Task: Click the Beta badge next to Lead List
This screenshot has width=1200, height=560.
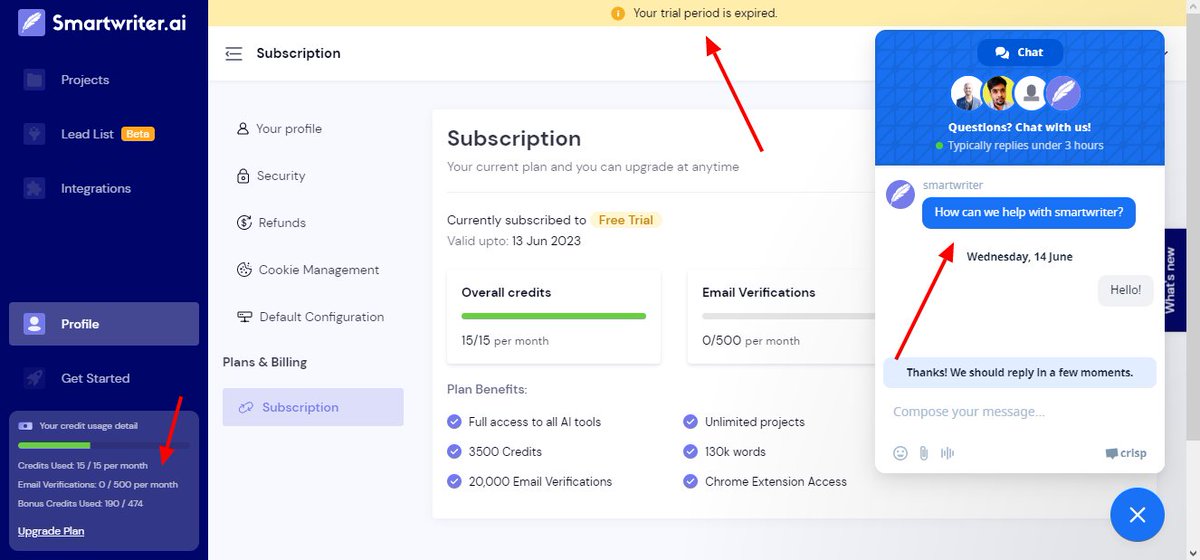Action: (x=138, y=134)
